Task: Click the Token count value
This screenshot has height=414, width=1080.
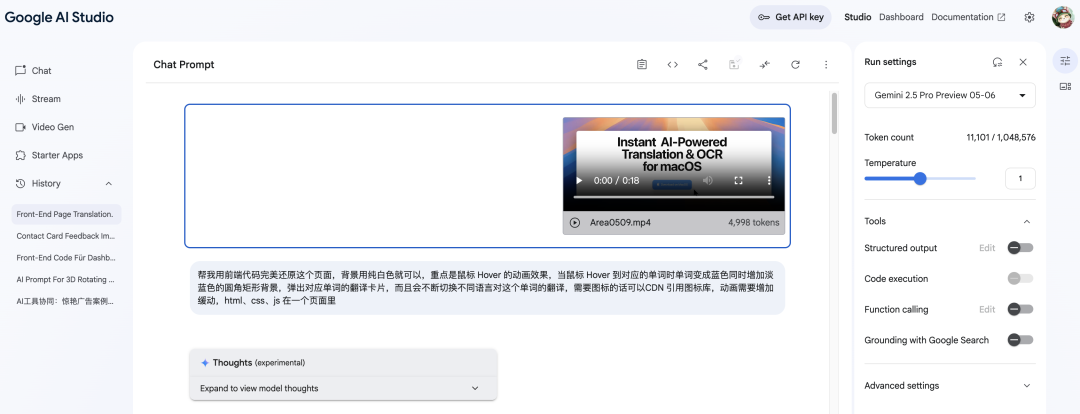Action: point(1001,138)
